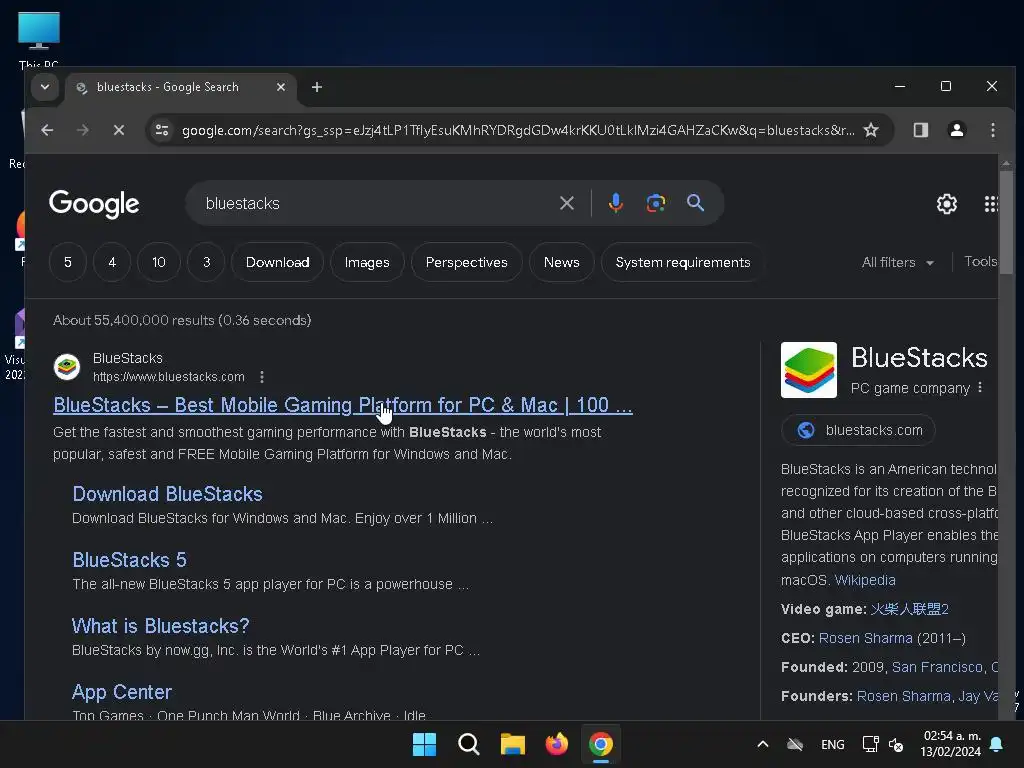
Task: Open the Chrome three-dot menu
Action: 993,130
